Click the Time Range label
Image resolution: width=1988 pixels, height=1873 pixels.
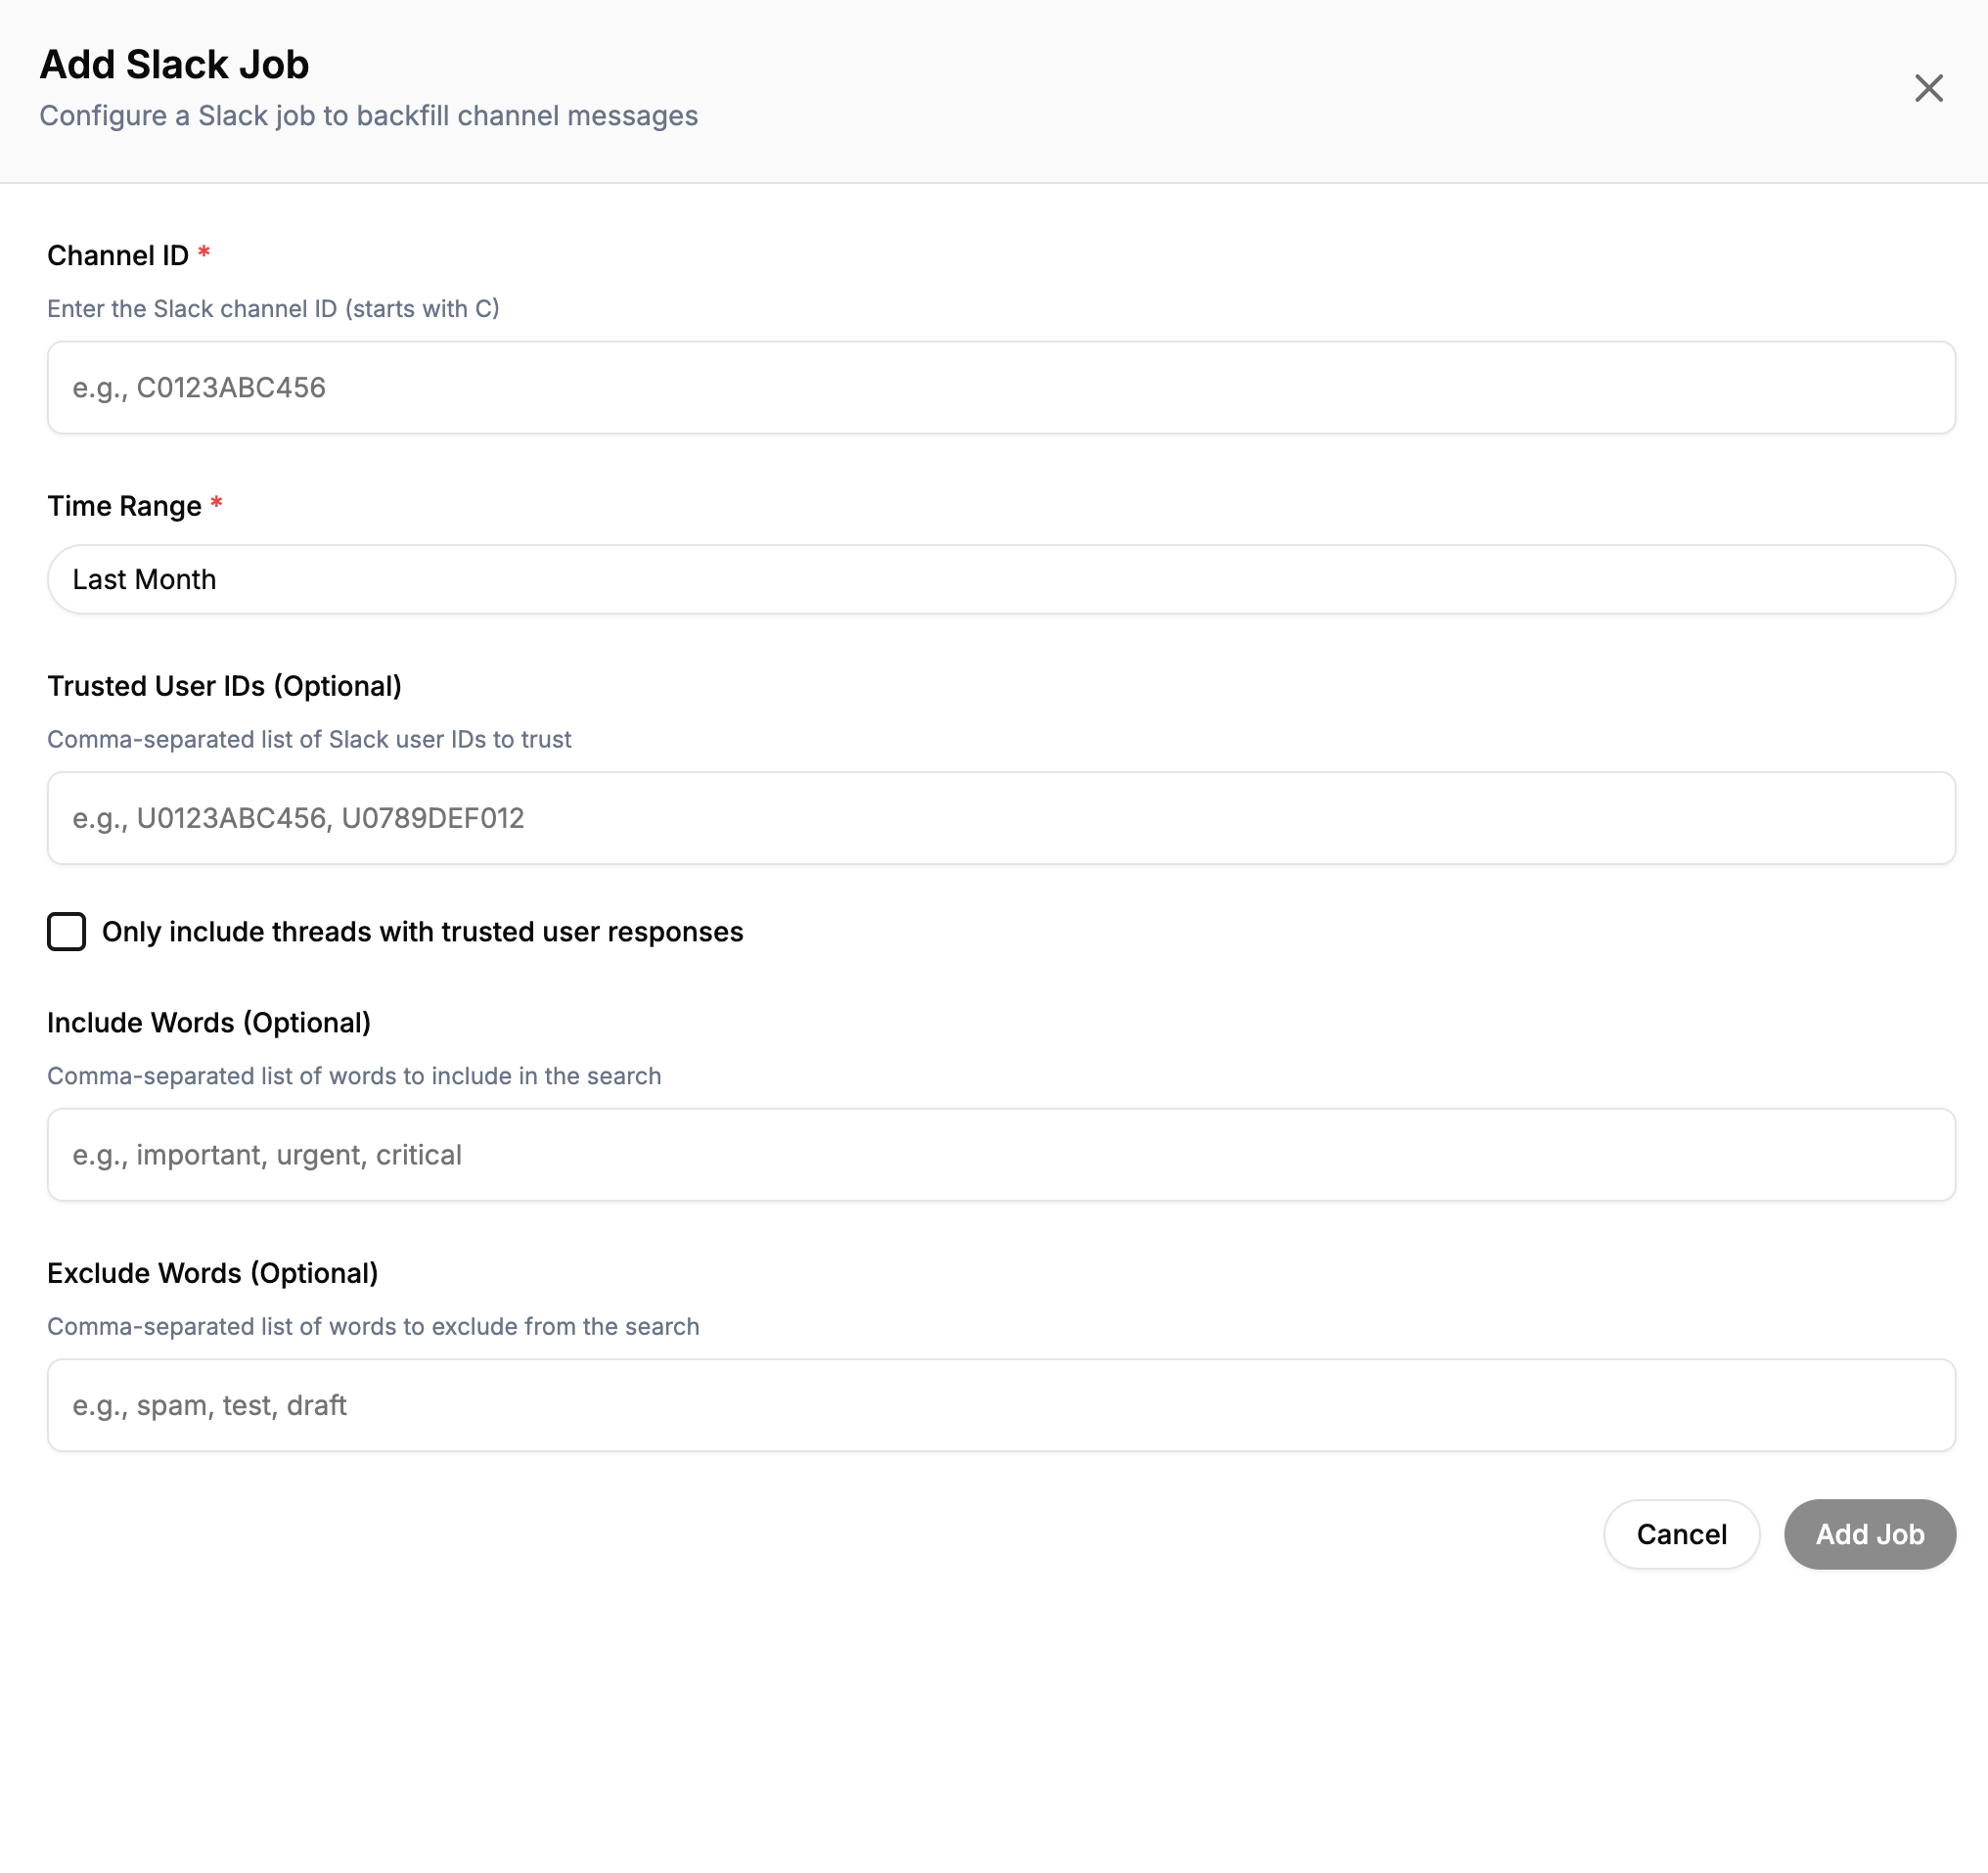click(124, 506)
